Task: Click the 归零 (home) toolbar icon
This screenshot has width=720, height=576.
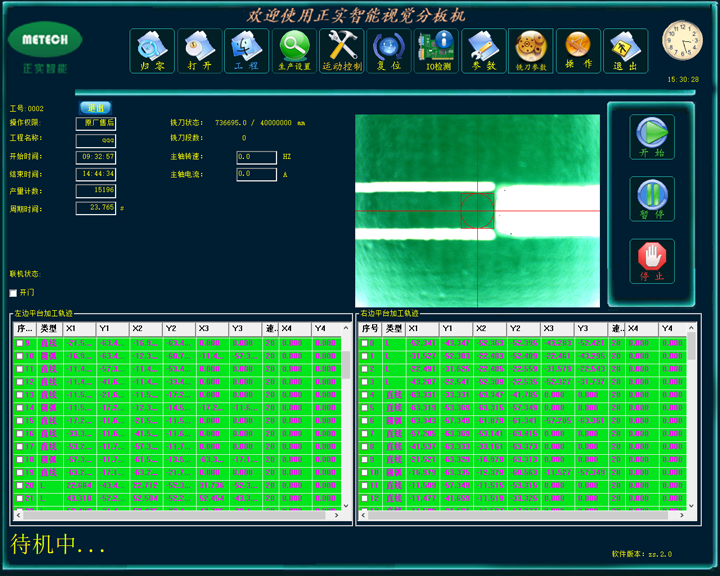Action: tap(152, 51)
